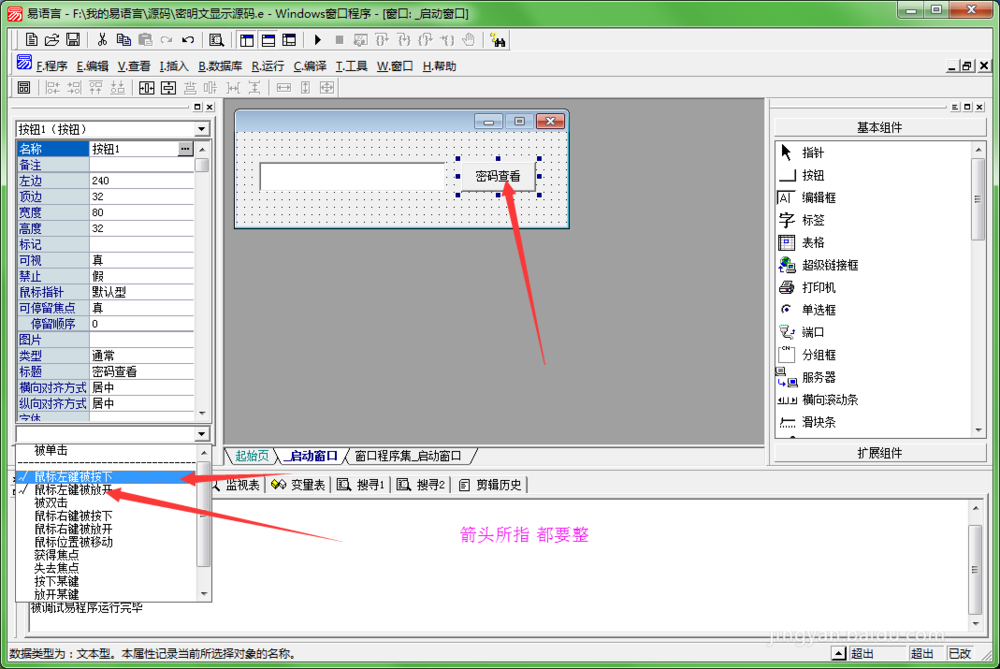Open the 按钮1 component selector dropdown
The image size is (1000, 669).
point(202,130)
